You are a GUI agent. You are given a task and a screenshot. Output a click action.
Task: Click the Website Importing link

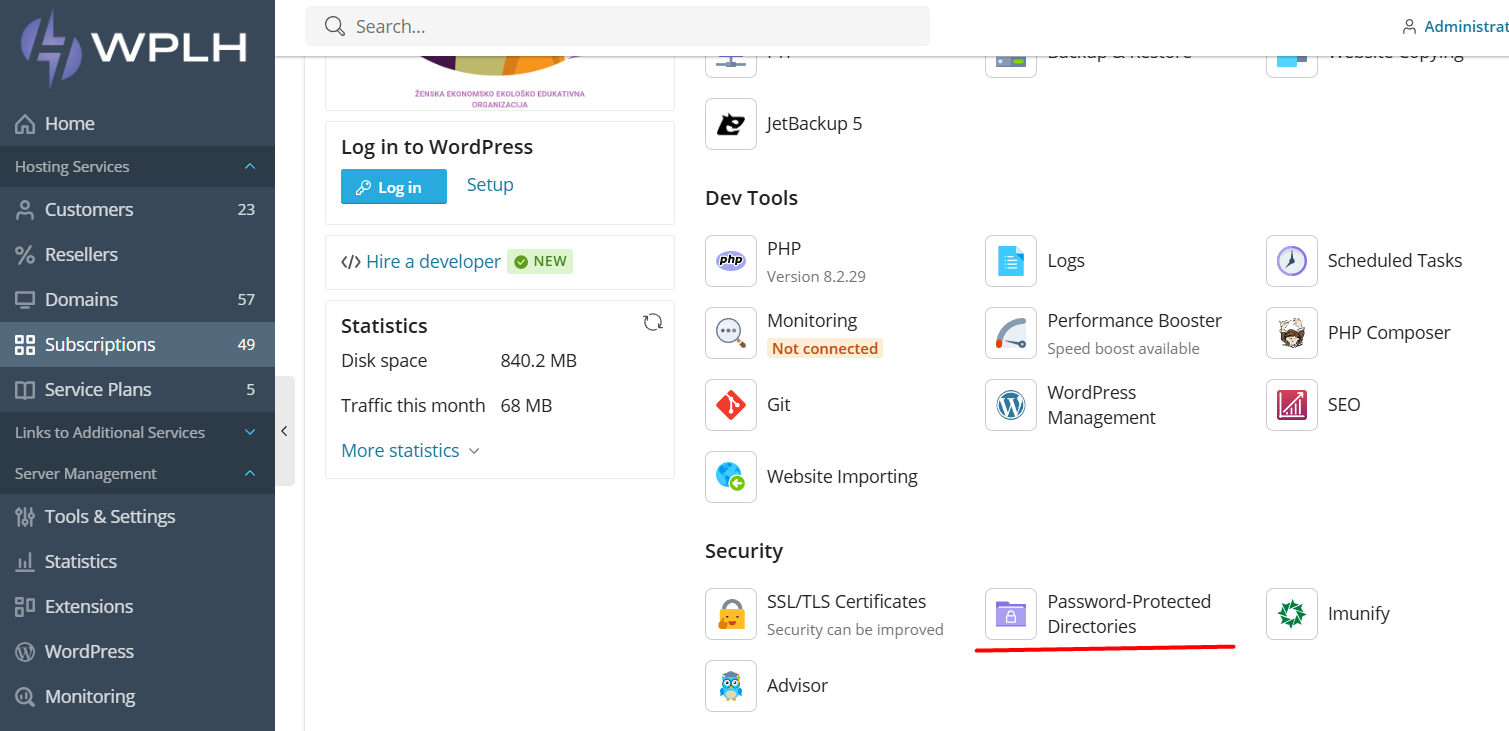click(x=842, y=477)
